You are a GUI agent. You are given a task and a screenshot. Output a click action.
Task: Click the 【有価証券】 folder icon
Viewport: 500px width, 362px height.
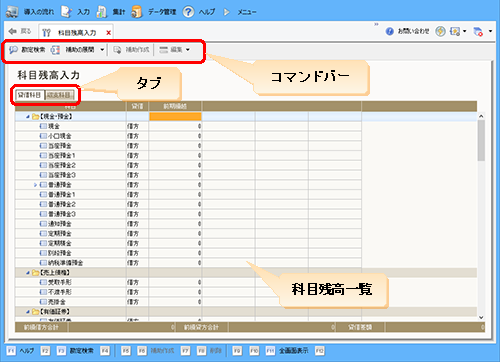[x=35, y=312]
